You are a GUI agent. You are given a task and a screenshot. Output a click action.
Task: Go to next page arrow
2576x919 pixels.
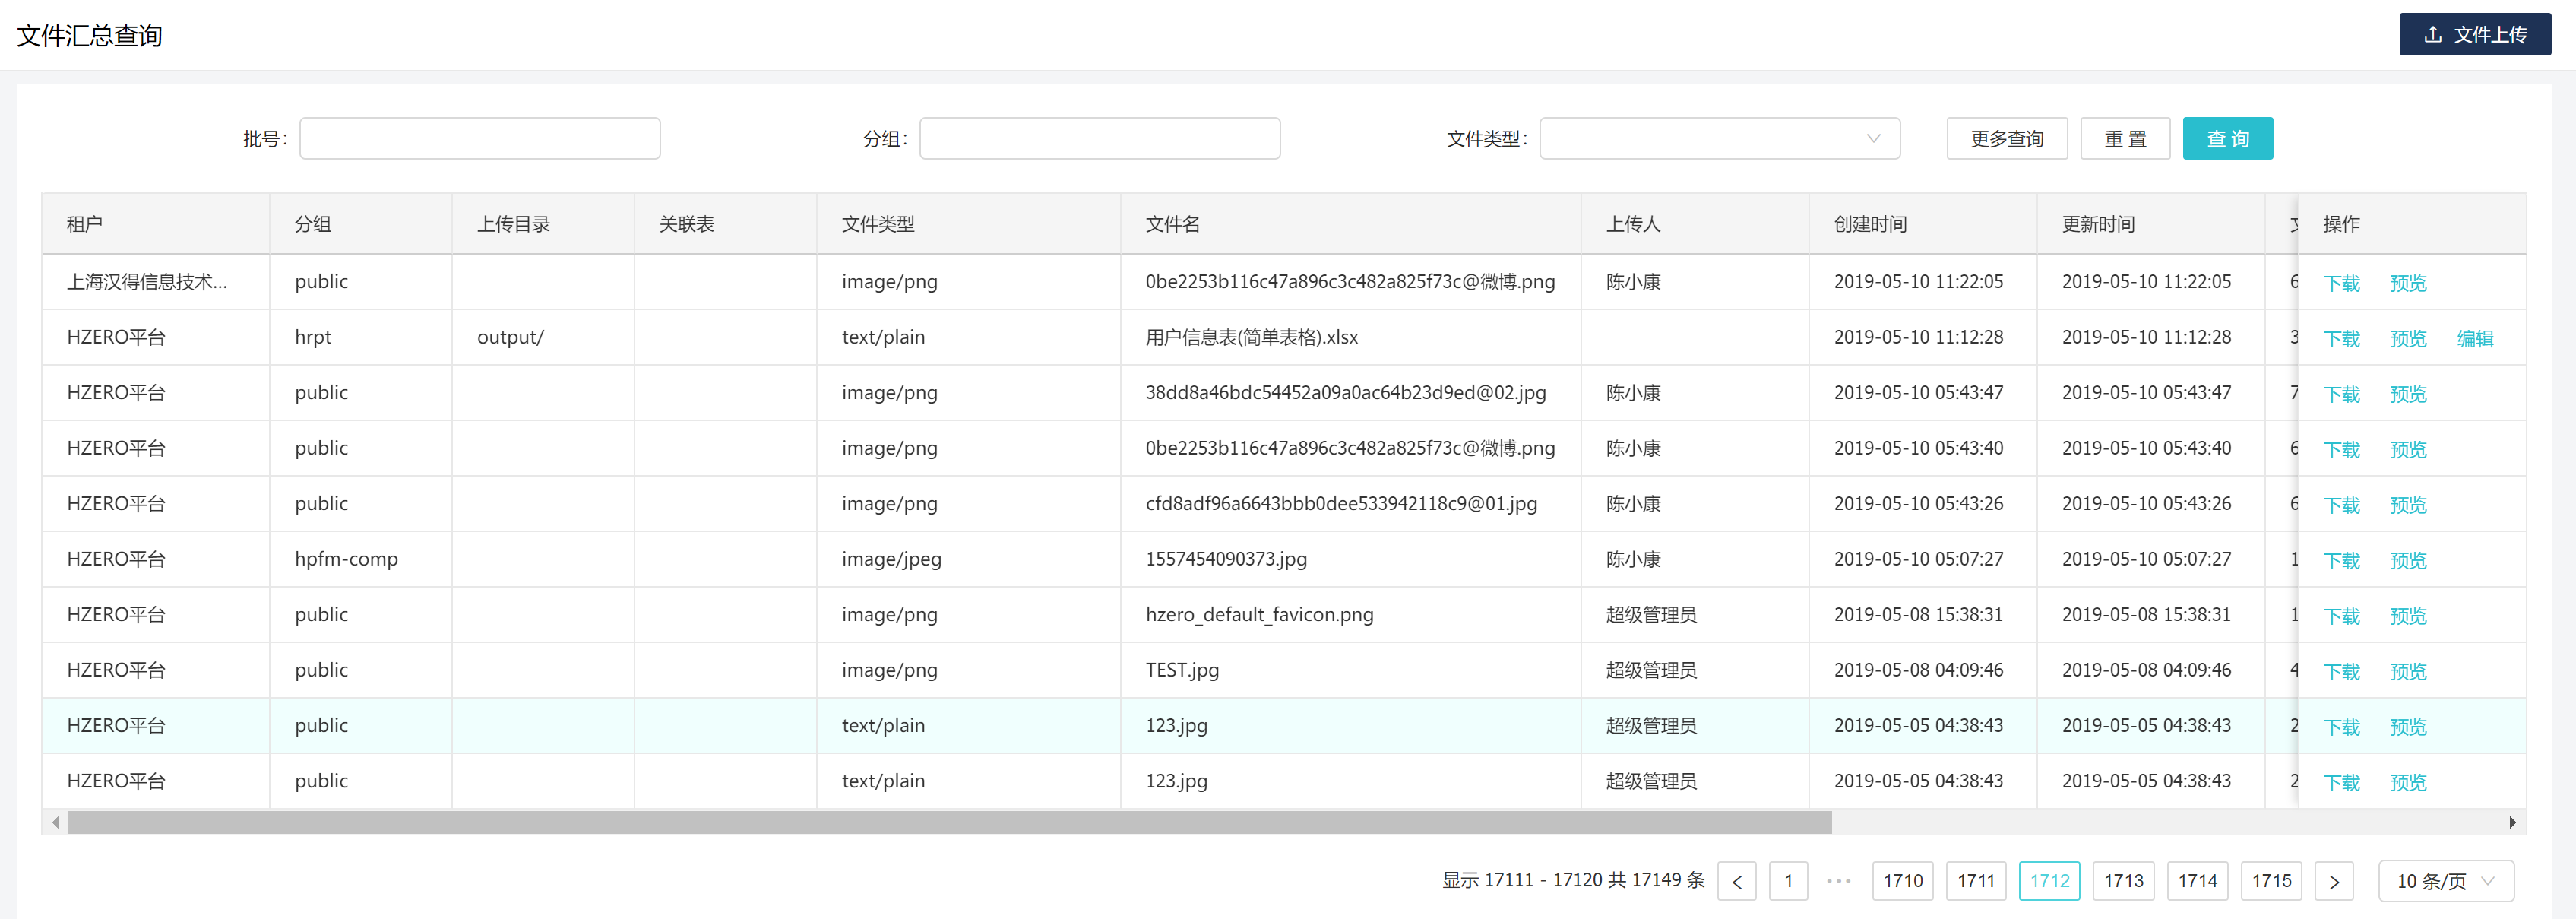click(2334, 881)
